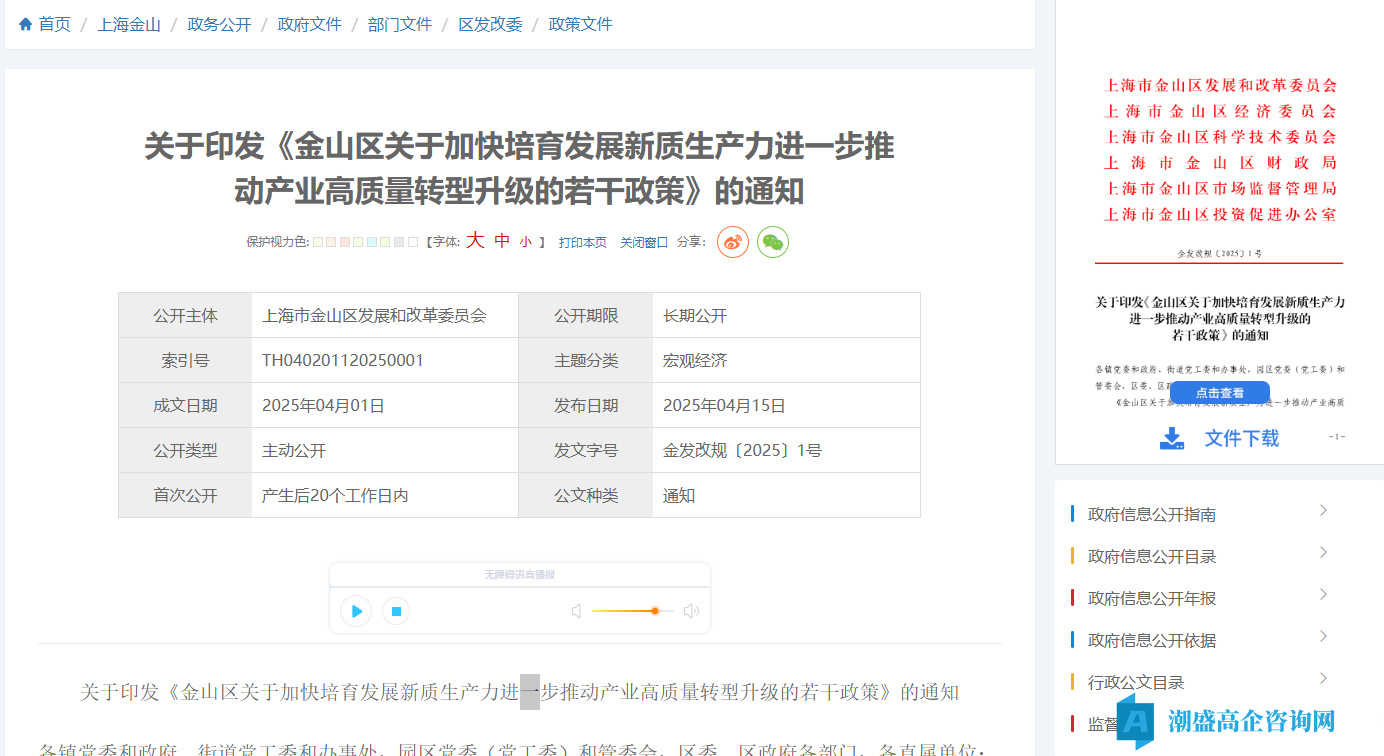Open 政务公开 in the breadcrumb
The height and width of the screenshot is (756, 1384).
[219, 24]
